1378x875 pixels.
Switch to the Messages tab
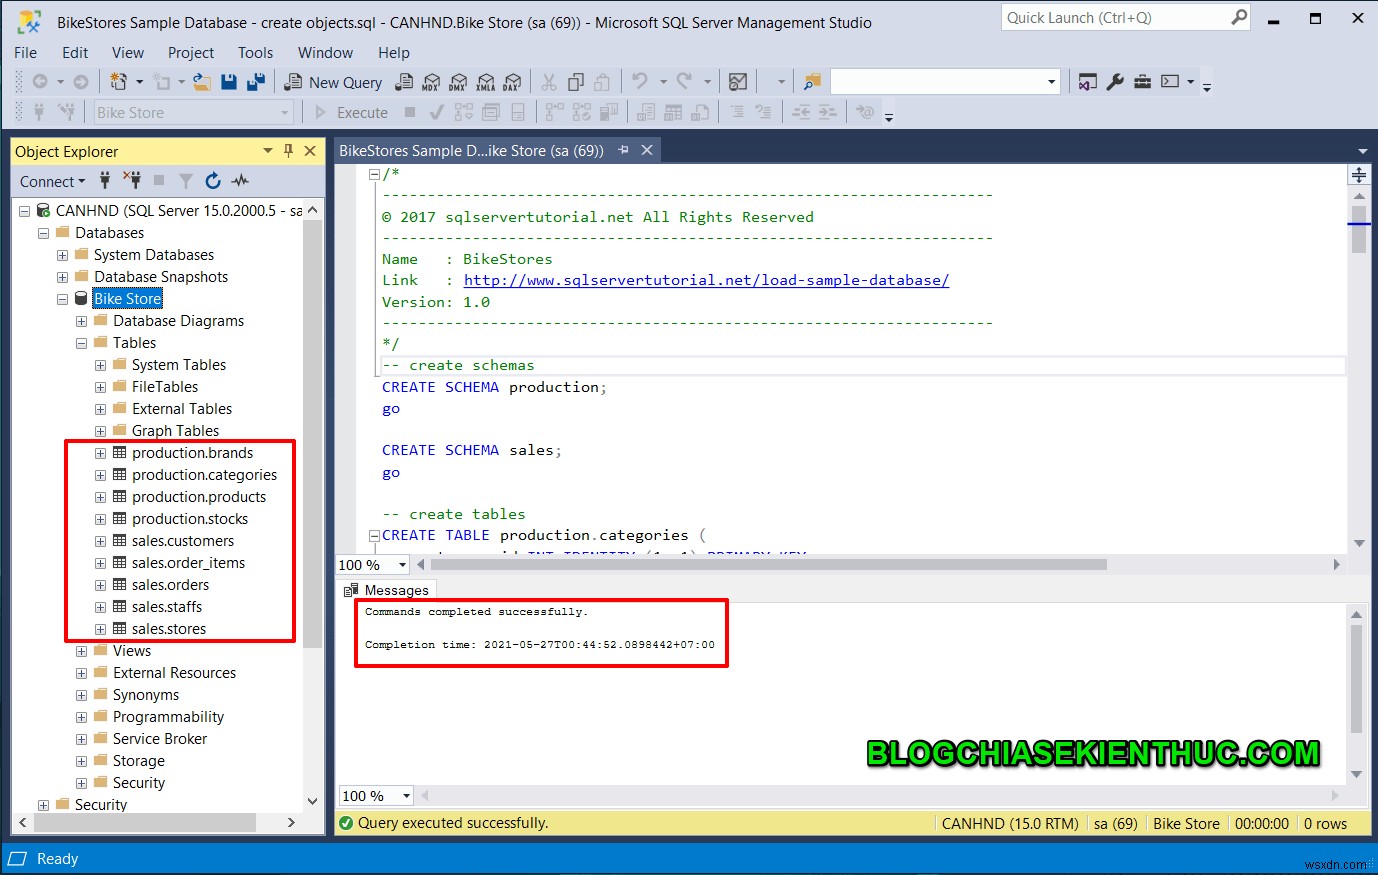tap(395, 590)
